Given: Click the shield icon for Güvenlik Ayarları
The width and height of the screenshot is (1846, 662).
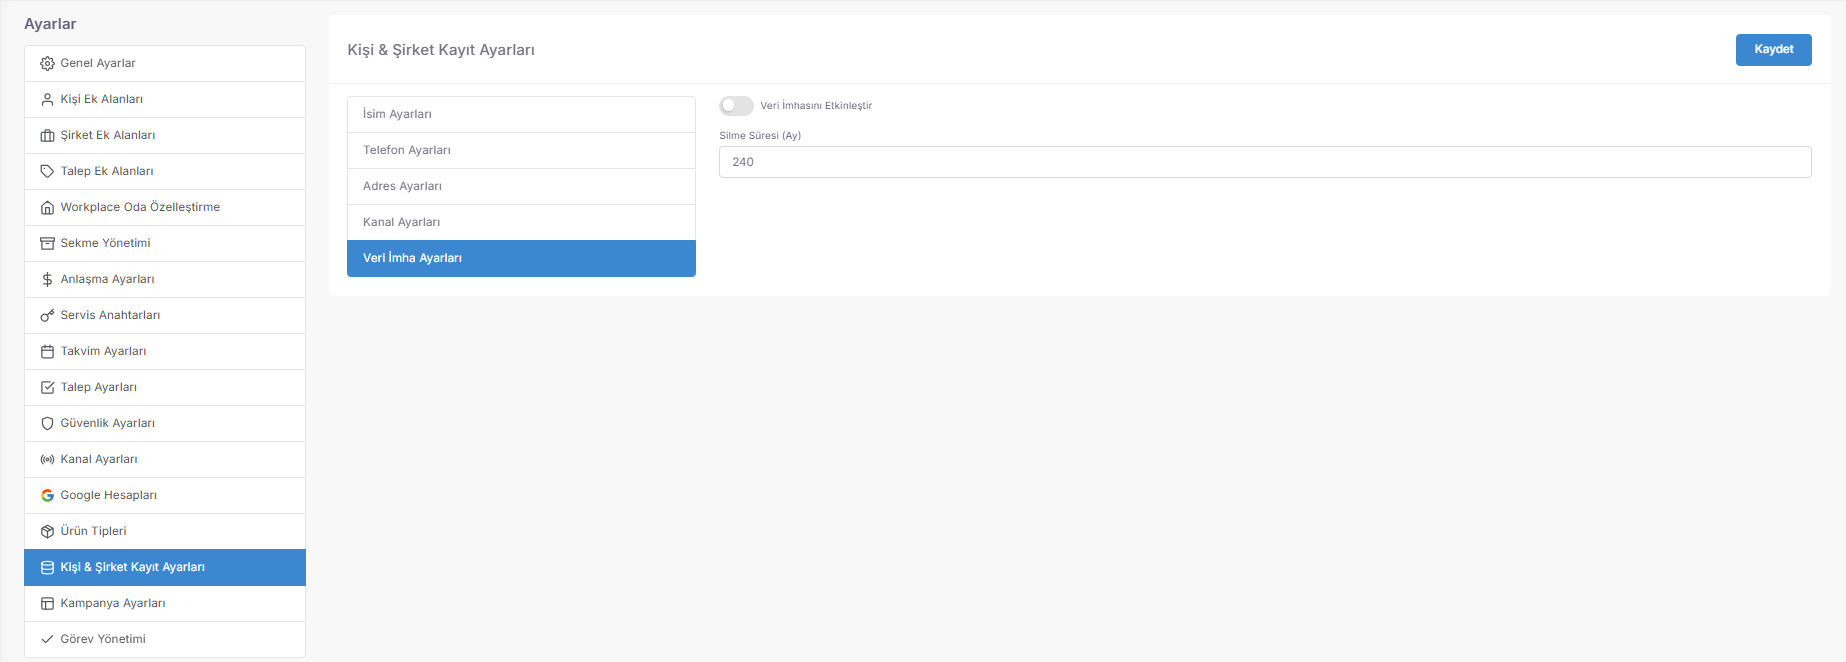Looking at the screenshot, I should click(47, 423).
